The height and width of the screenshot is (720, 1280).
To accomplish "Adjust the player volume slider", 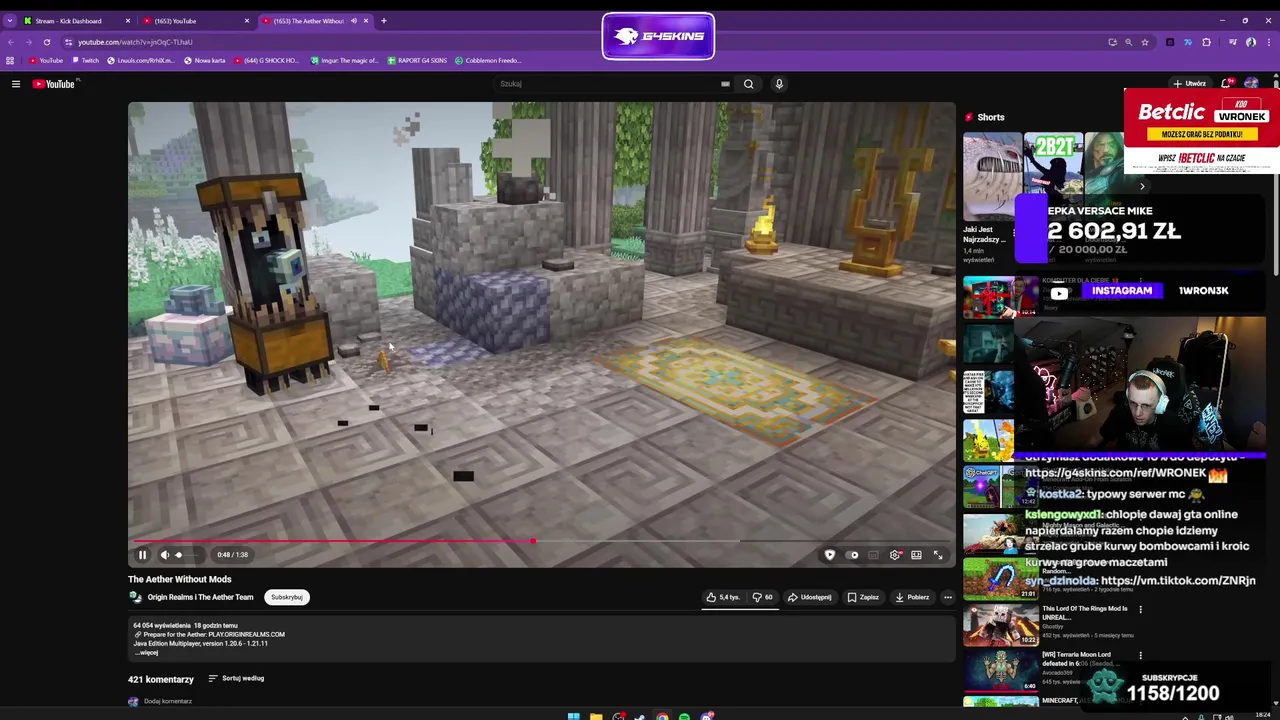I will tap(189, 555).
